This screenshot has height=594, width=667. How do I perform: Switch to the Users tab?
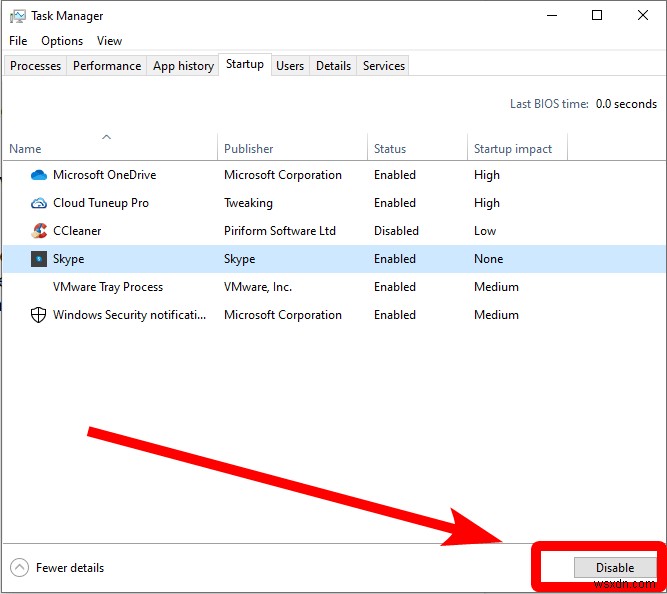tap(290, 66)
